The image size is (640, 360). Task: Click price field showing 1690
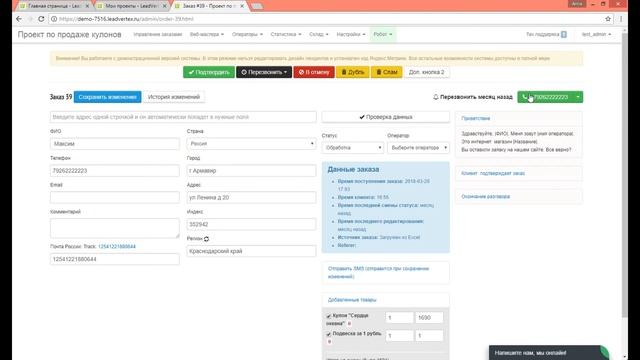click(429, 318)
